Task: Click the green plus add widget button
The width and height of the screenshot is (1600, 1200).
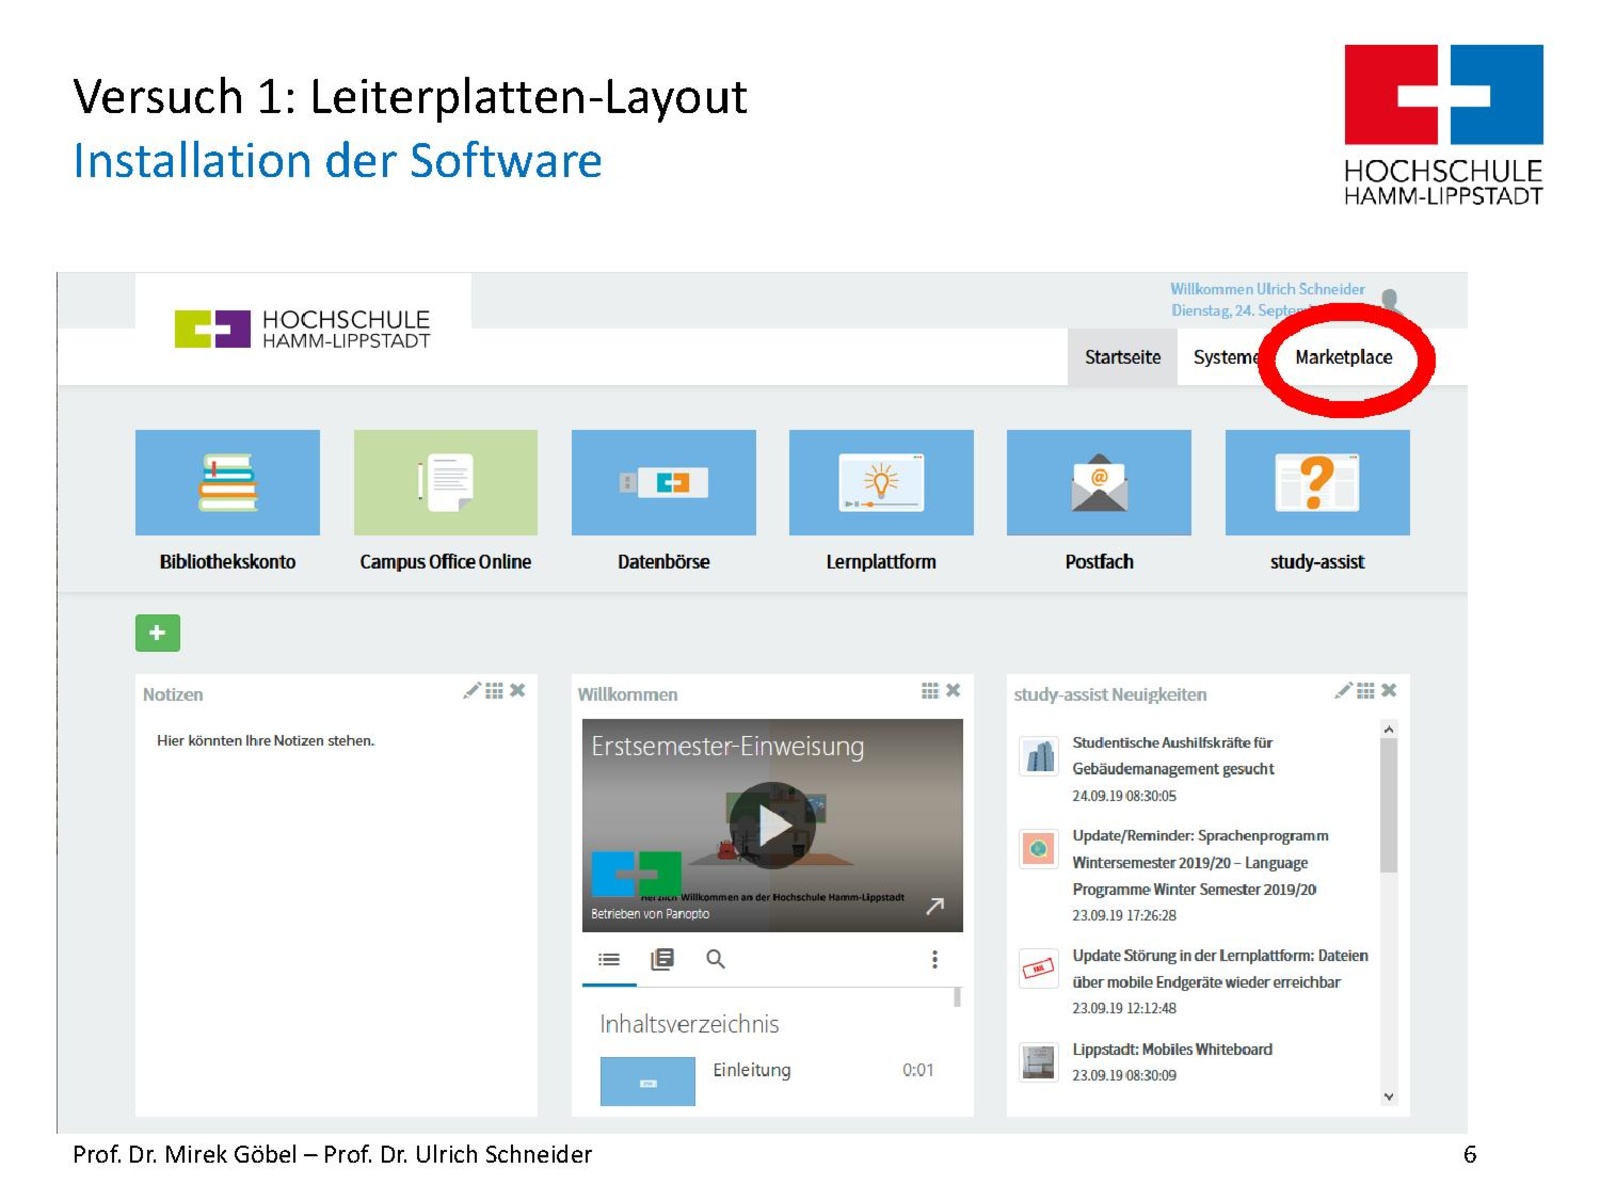Action: [x=158, y=633]
